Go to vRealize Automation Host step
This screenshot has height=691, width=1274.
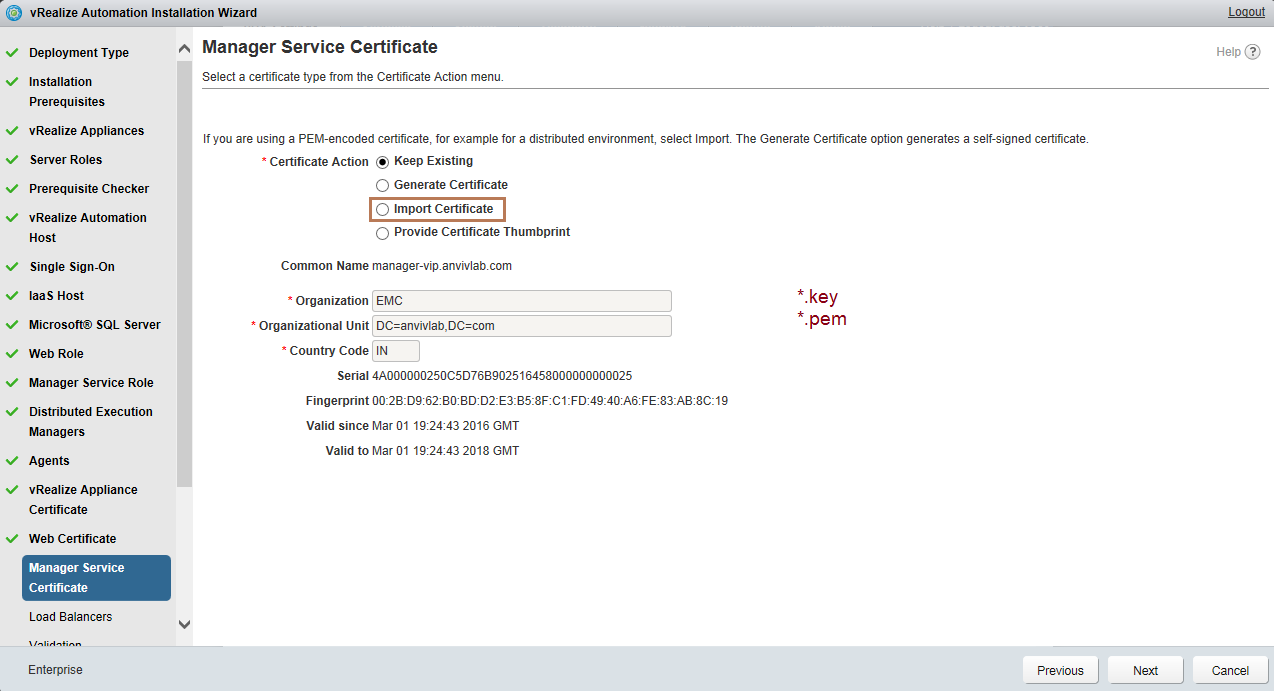click(88, 228)
